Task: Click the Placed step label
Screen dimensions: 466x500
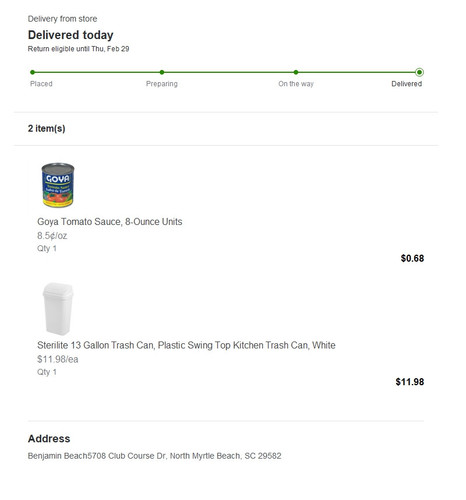Action: [x=41, y=84]
